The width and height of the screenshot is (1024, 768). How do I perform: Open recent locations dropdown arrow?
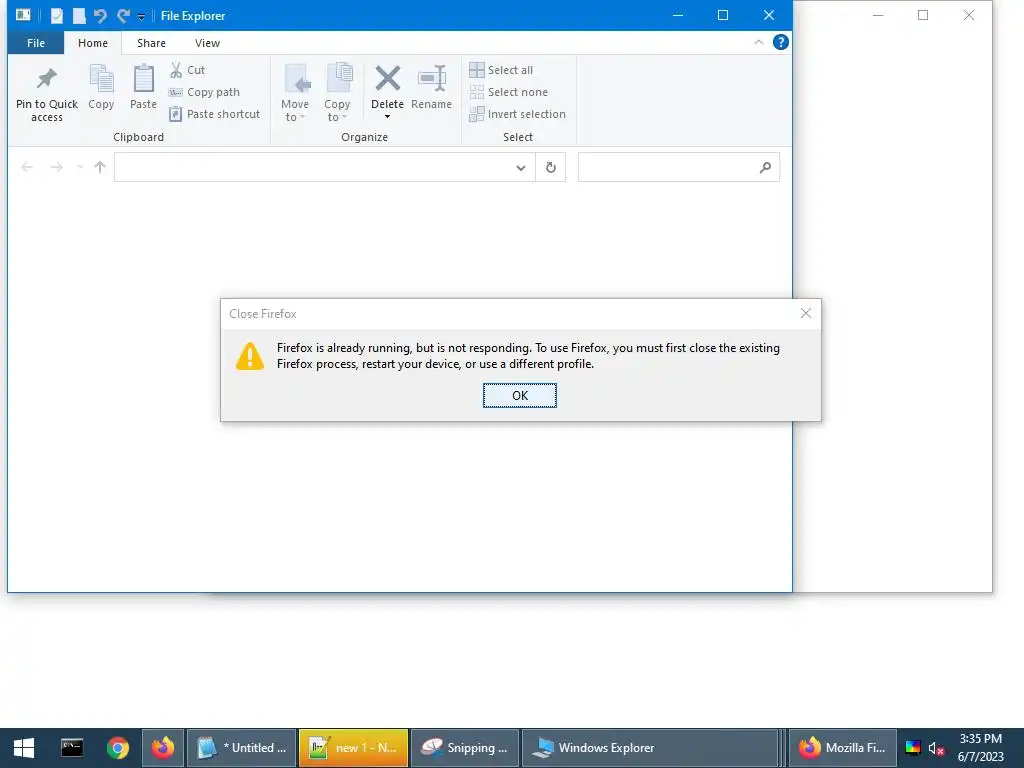coord(80,167)
